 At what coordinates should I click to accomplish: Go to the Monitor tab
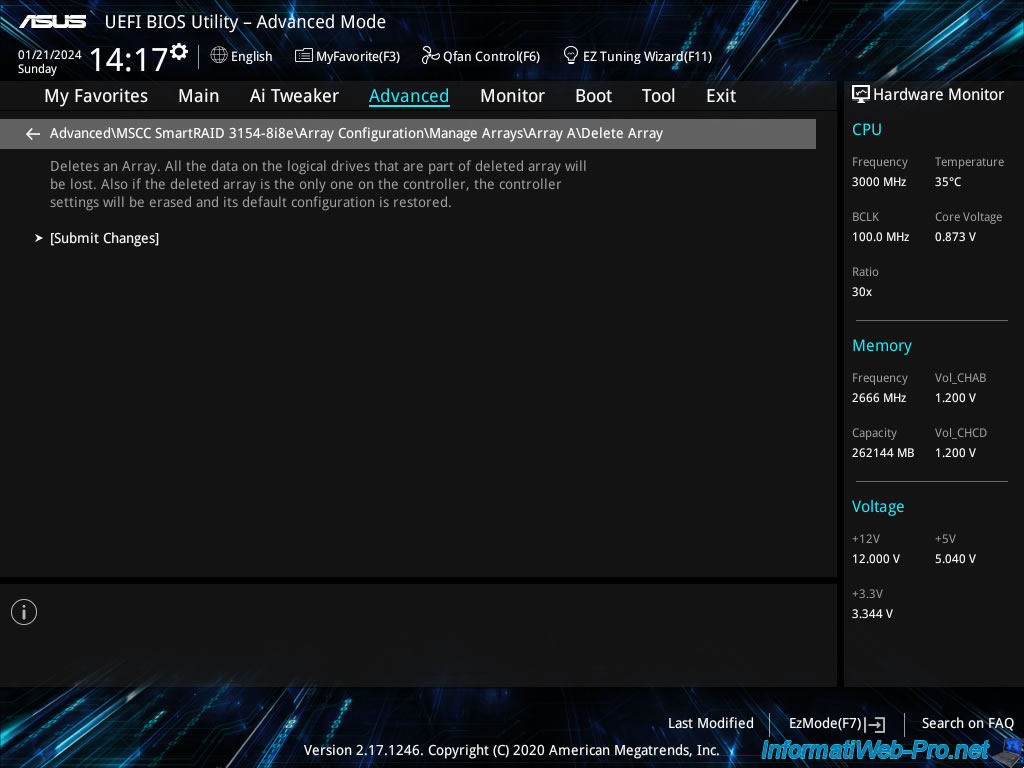click(x=512, y=96)
